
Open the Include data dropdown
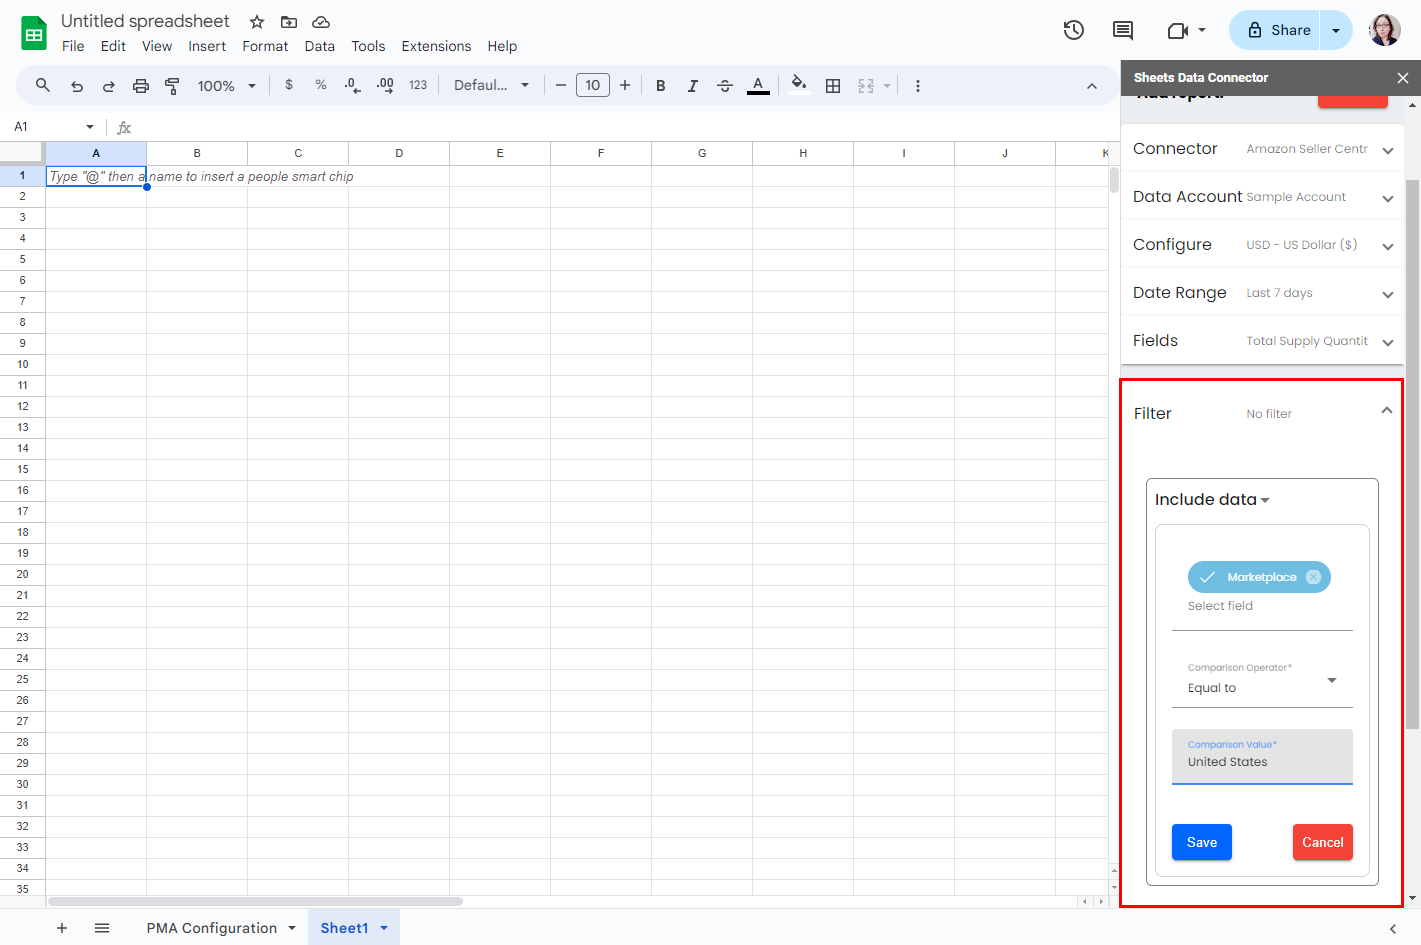click(x=1212, y=500)
